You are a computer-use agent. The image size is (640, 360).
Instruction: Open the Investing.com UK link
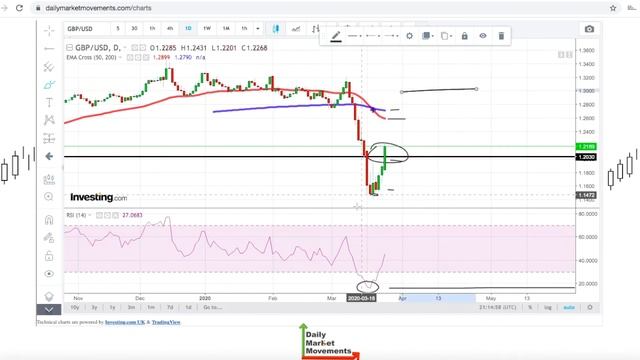pyautogui.click(x=125, y=322)
